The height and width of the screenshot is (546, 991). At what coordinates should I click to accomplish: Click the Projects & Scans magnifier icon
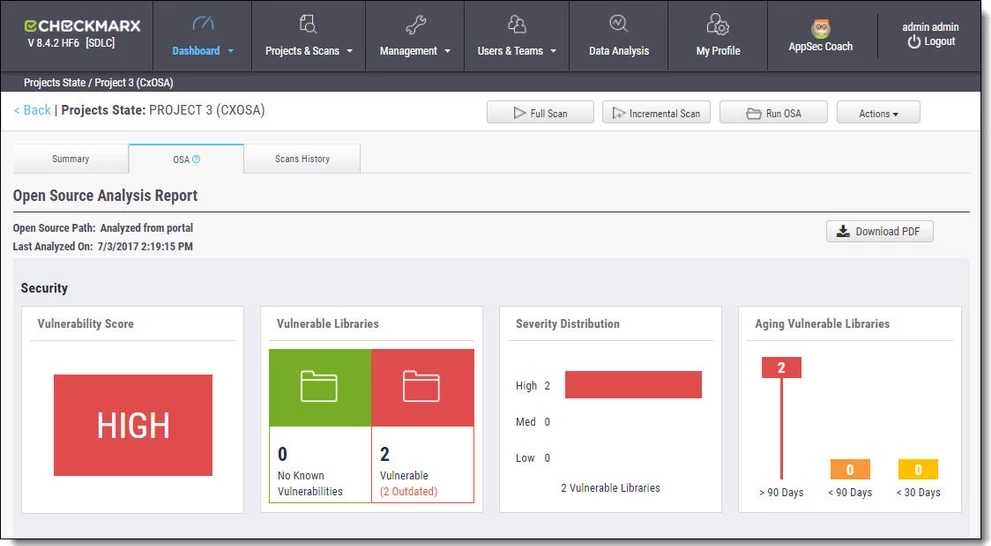tap(308, 24)
